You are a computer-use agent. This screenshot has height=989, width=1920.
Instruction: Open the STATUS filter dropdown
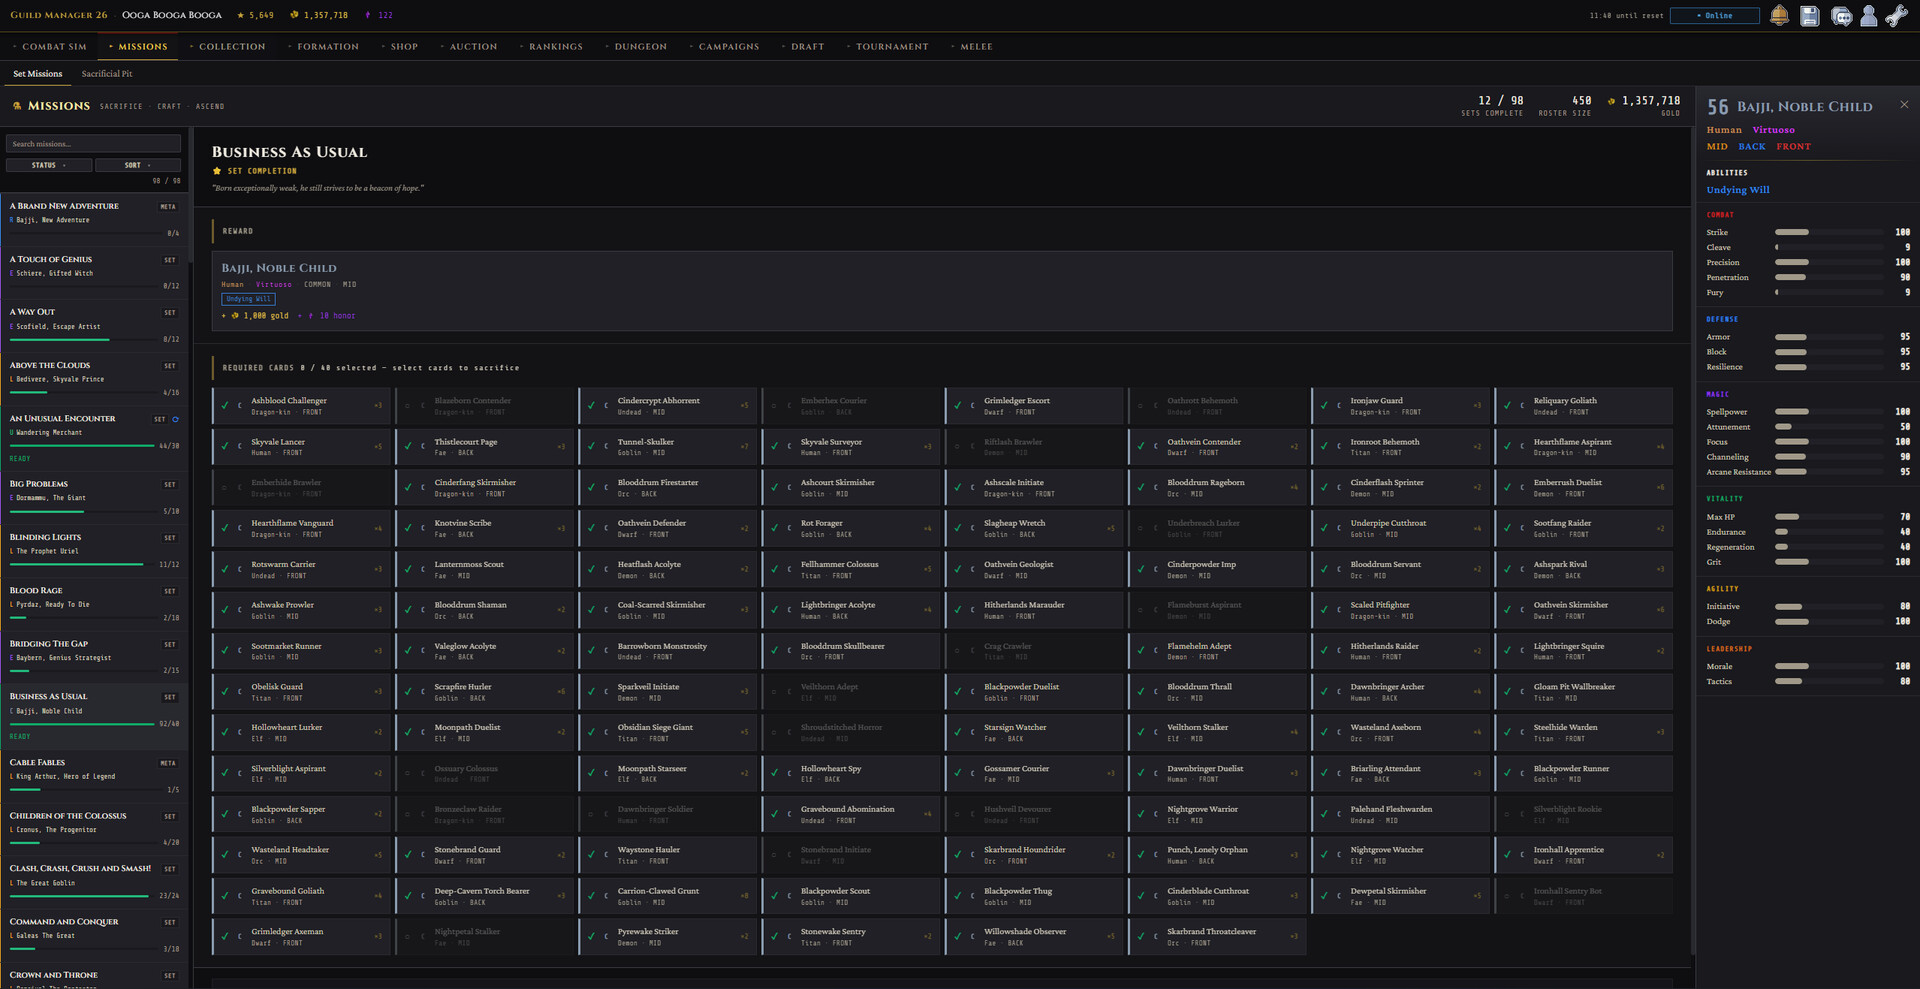pos(48,164)
